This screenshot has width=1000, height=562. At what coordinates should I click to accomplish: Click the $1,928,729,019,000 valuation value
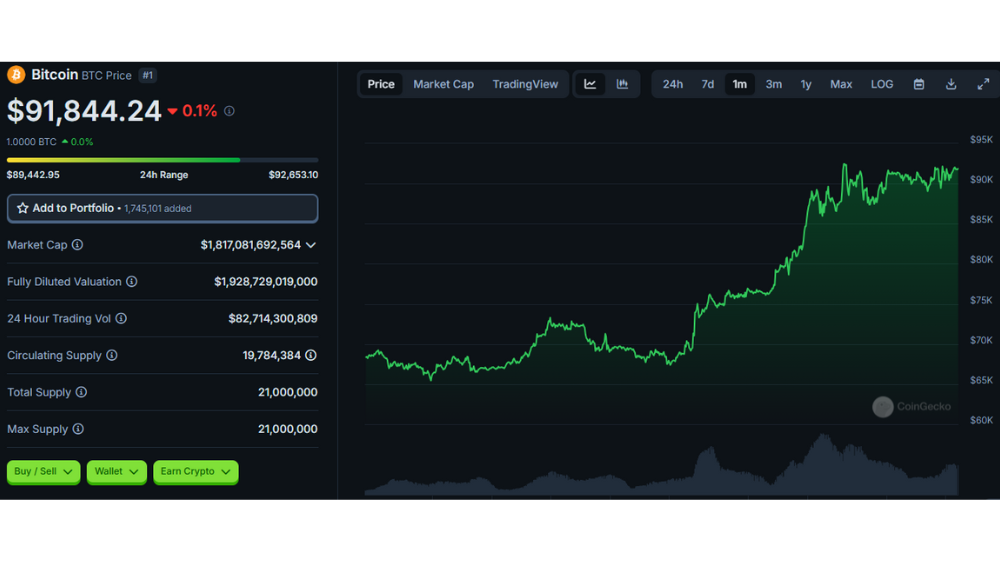[x=266, y=281]
